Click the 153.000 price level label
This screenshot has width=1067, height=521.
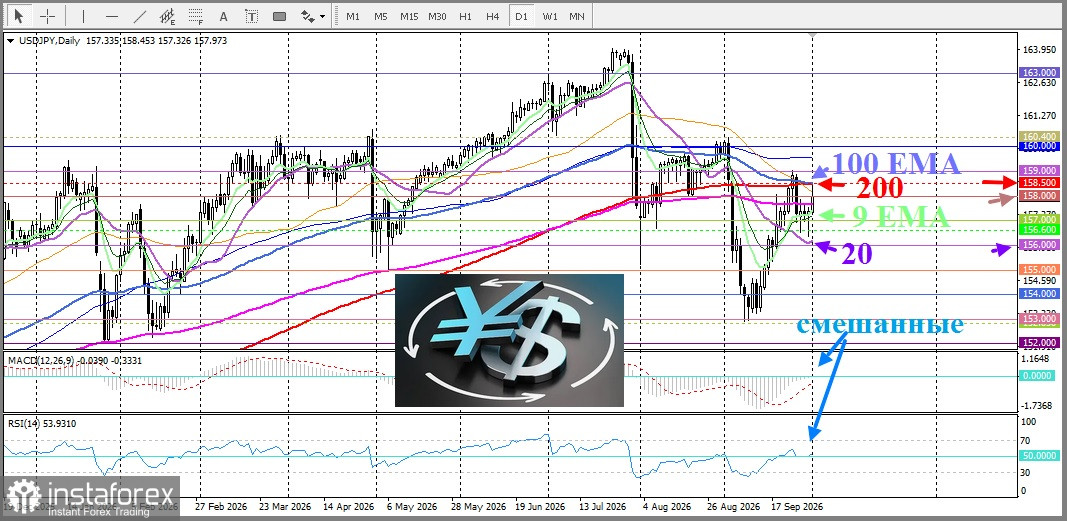[1039, 318]
